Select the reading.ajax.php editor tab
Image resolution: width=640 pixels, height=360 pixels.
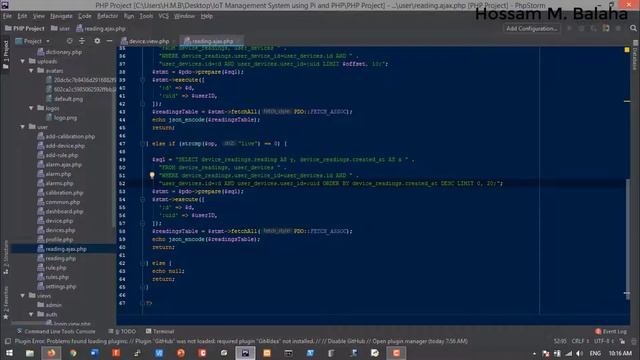212,41
